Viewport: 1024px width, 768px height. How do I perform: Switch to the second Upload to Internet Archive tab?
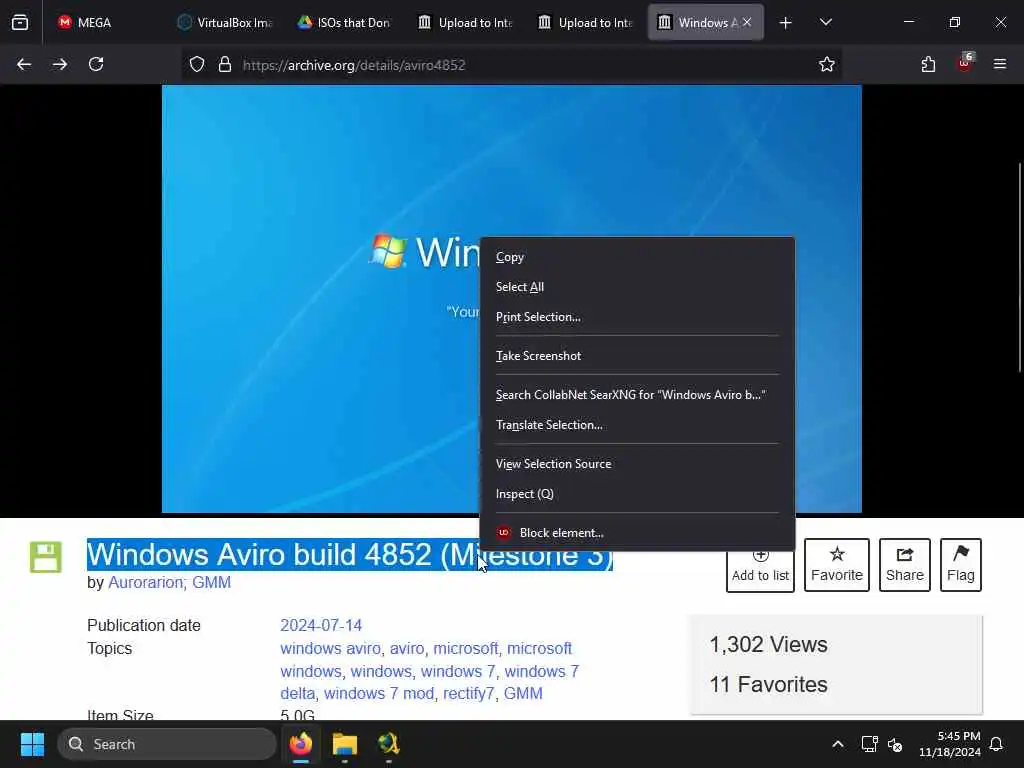tap(584, 22)
